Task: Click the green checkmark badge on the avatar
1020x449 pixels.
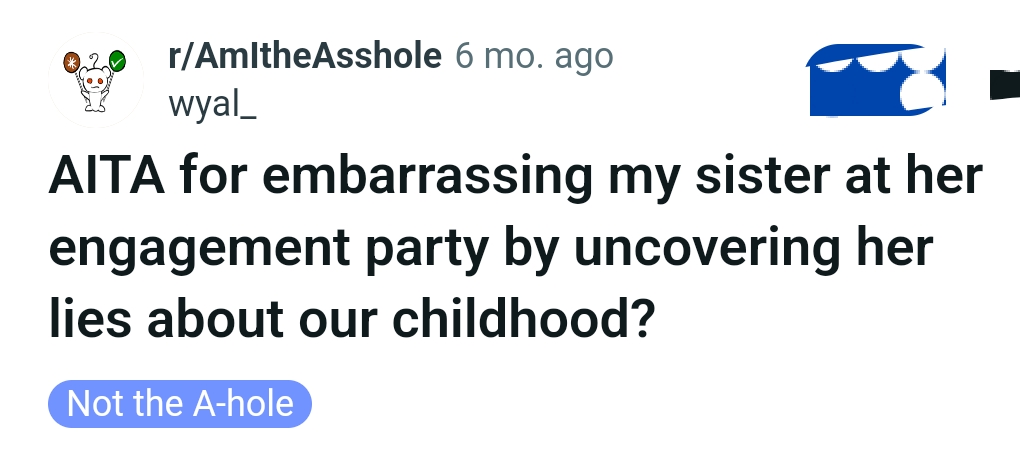Action: [x=117, y=62]
